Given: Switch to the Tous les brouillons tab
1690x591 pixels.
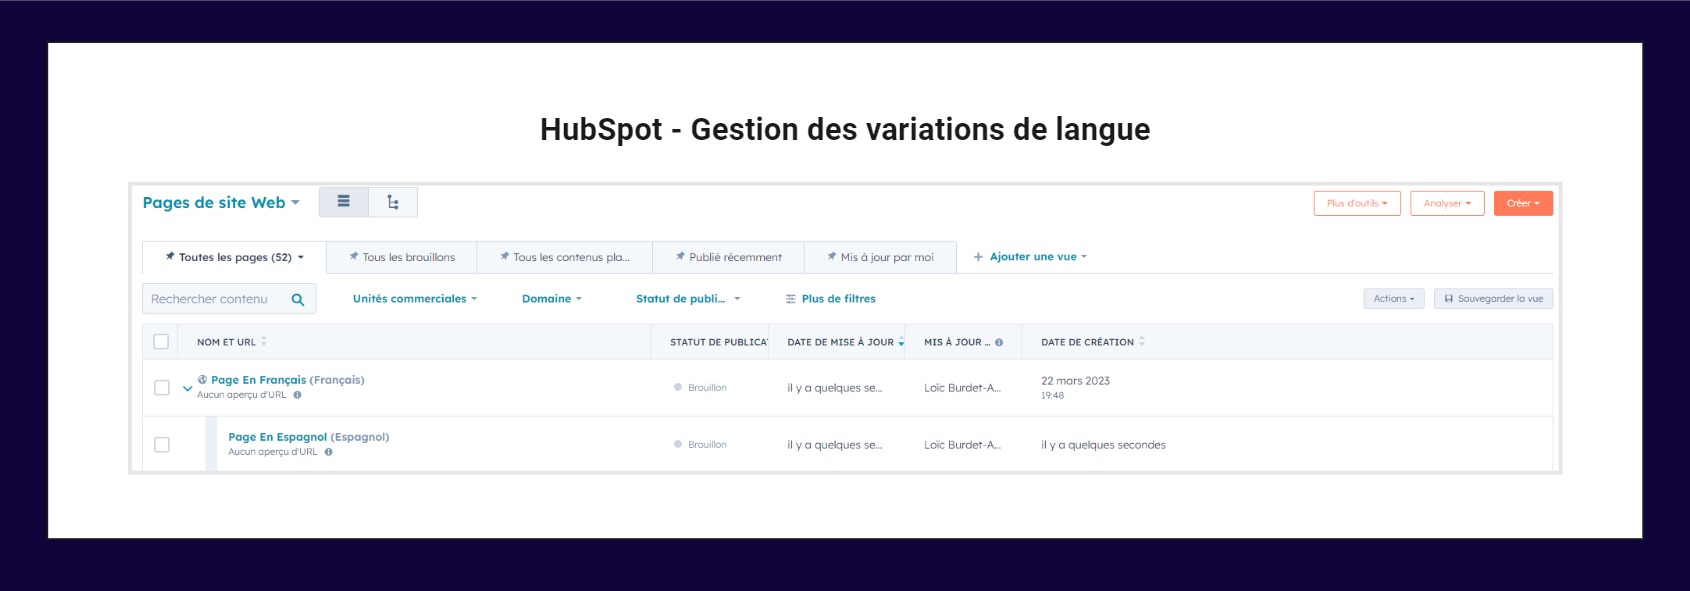Looking at the screenshot, I should pos(402,257).
